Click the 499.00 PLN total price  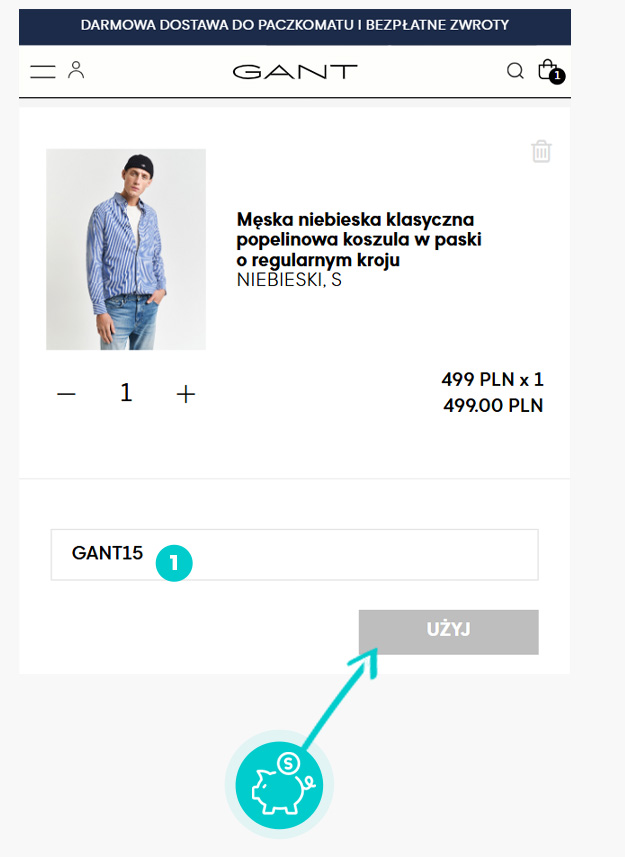click(x=493, y=406)
